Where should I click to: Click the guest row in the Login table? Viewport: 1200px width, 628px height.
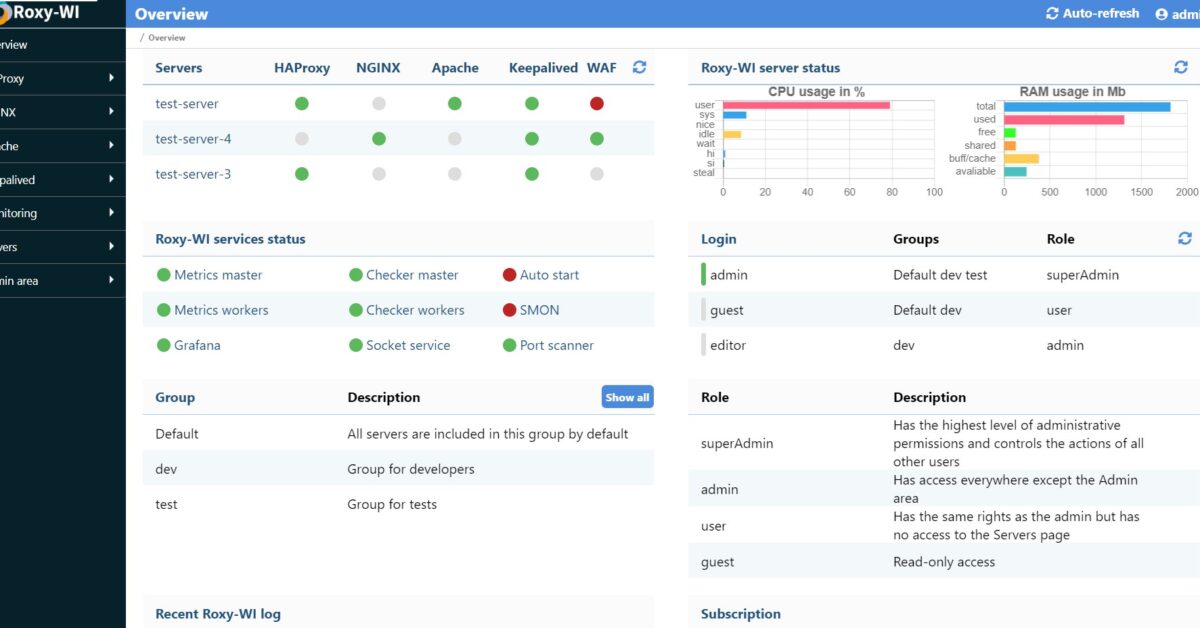click(x=727, y=310)
